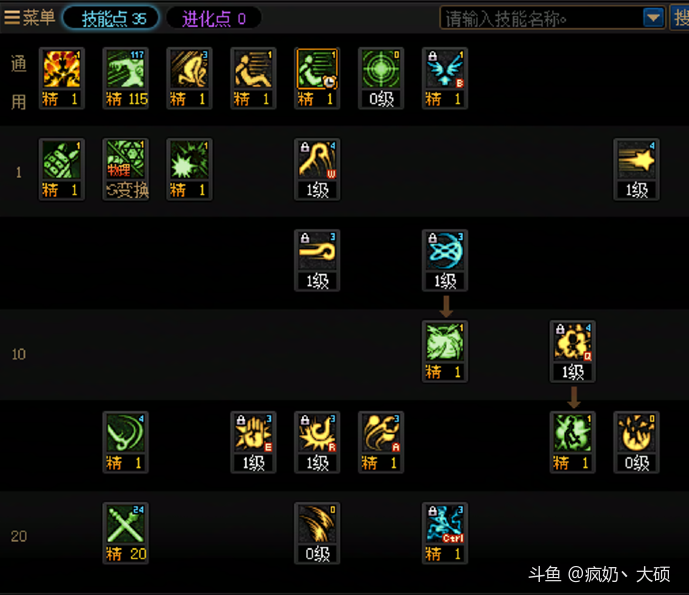Click the search button beside the dropdown
Viewport: 689px width, 595px height.
679,18
